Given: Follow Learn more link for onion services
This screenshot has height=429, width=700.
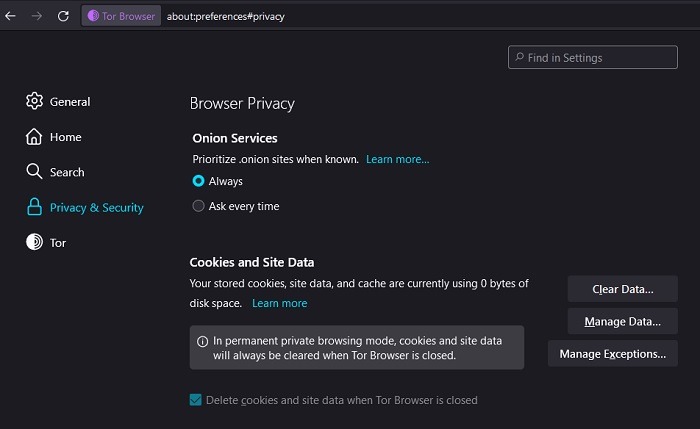Looking at the screenshot, I should click(397, 159).
